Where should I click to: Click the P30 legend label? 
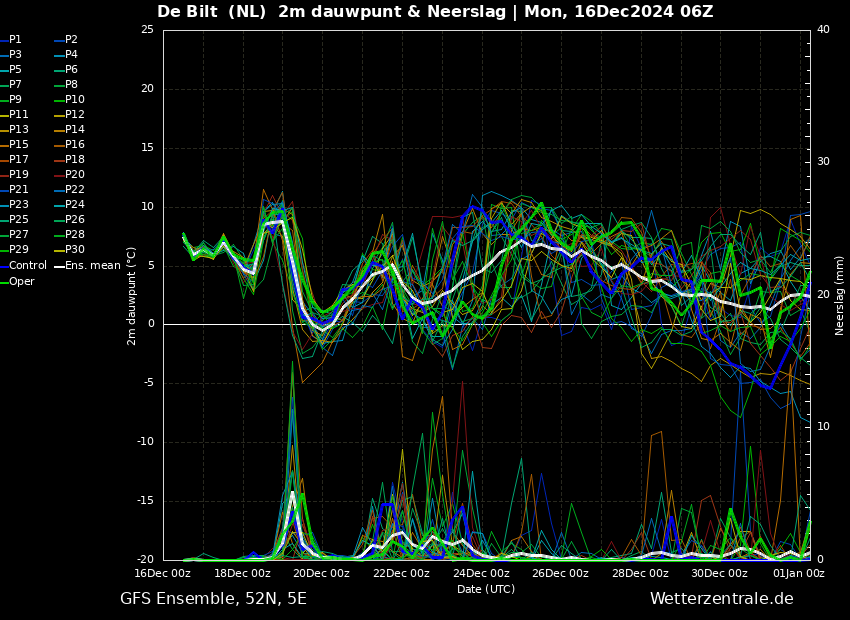coord(74,250)
